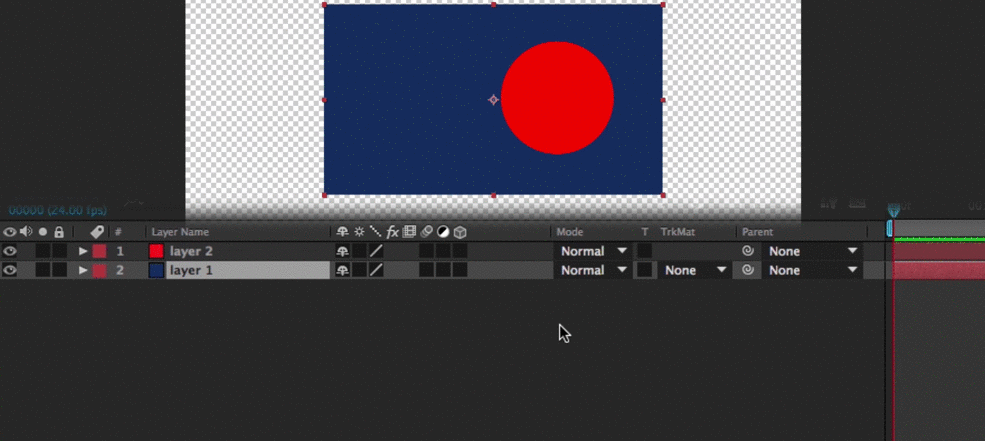The image size is (985, 441).
Task: Toggle the quality switch on layer 1
Action: (x=376, y=270)
